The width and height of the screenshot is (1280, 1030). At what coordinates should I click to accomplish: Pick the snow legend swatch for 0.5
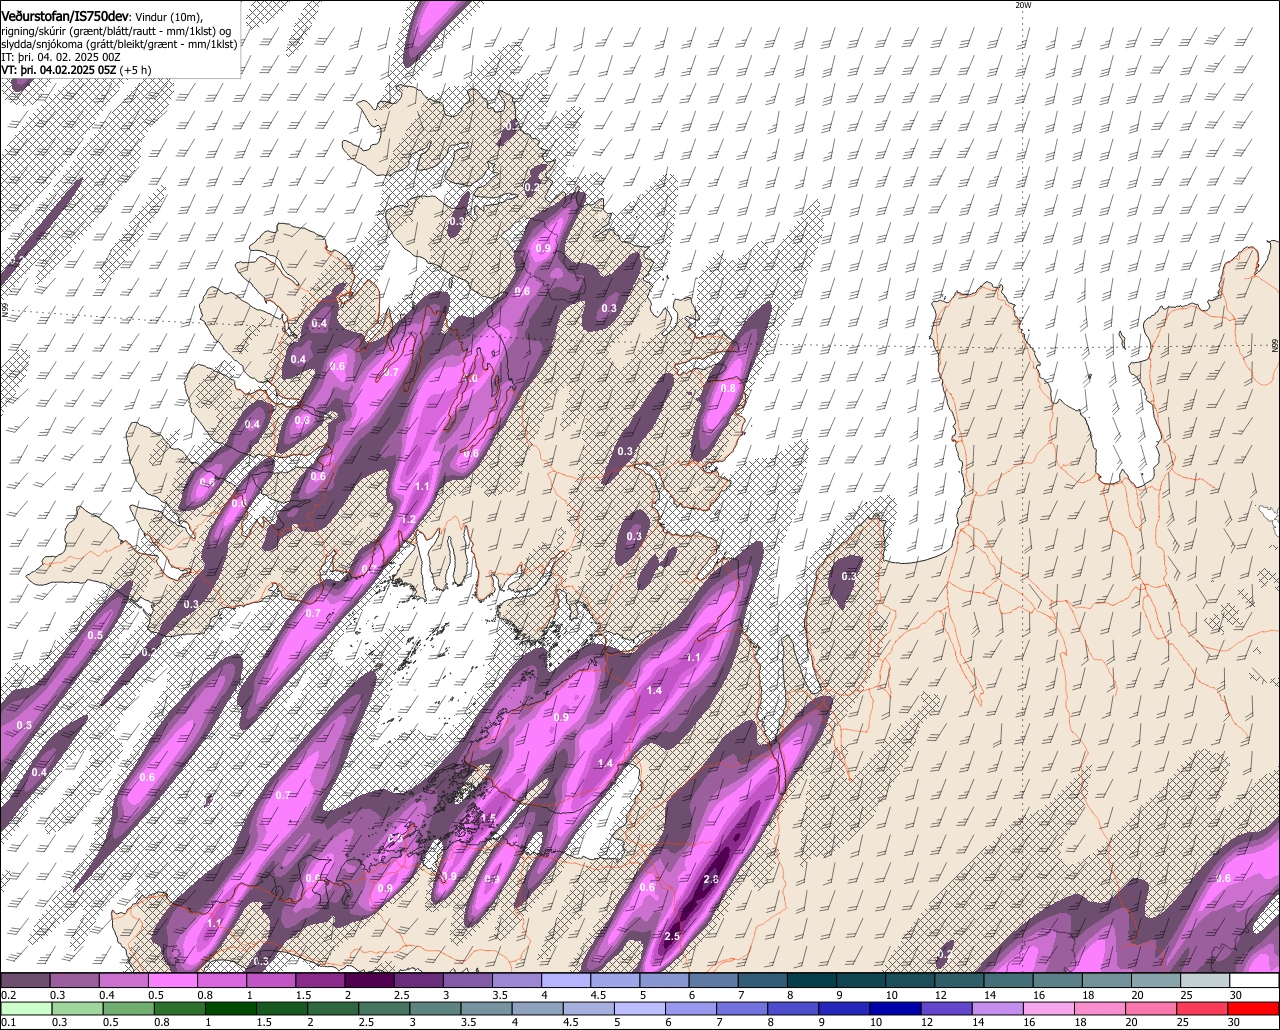tap(172, 981)
